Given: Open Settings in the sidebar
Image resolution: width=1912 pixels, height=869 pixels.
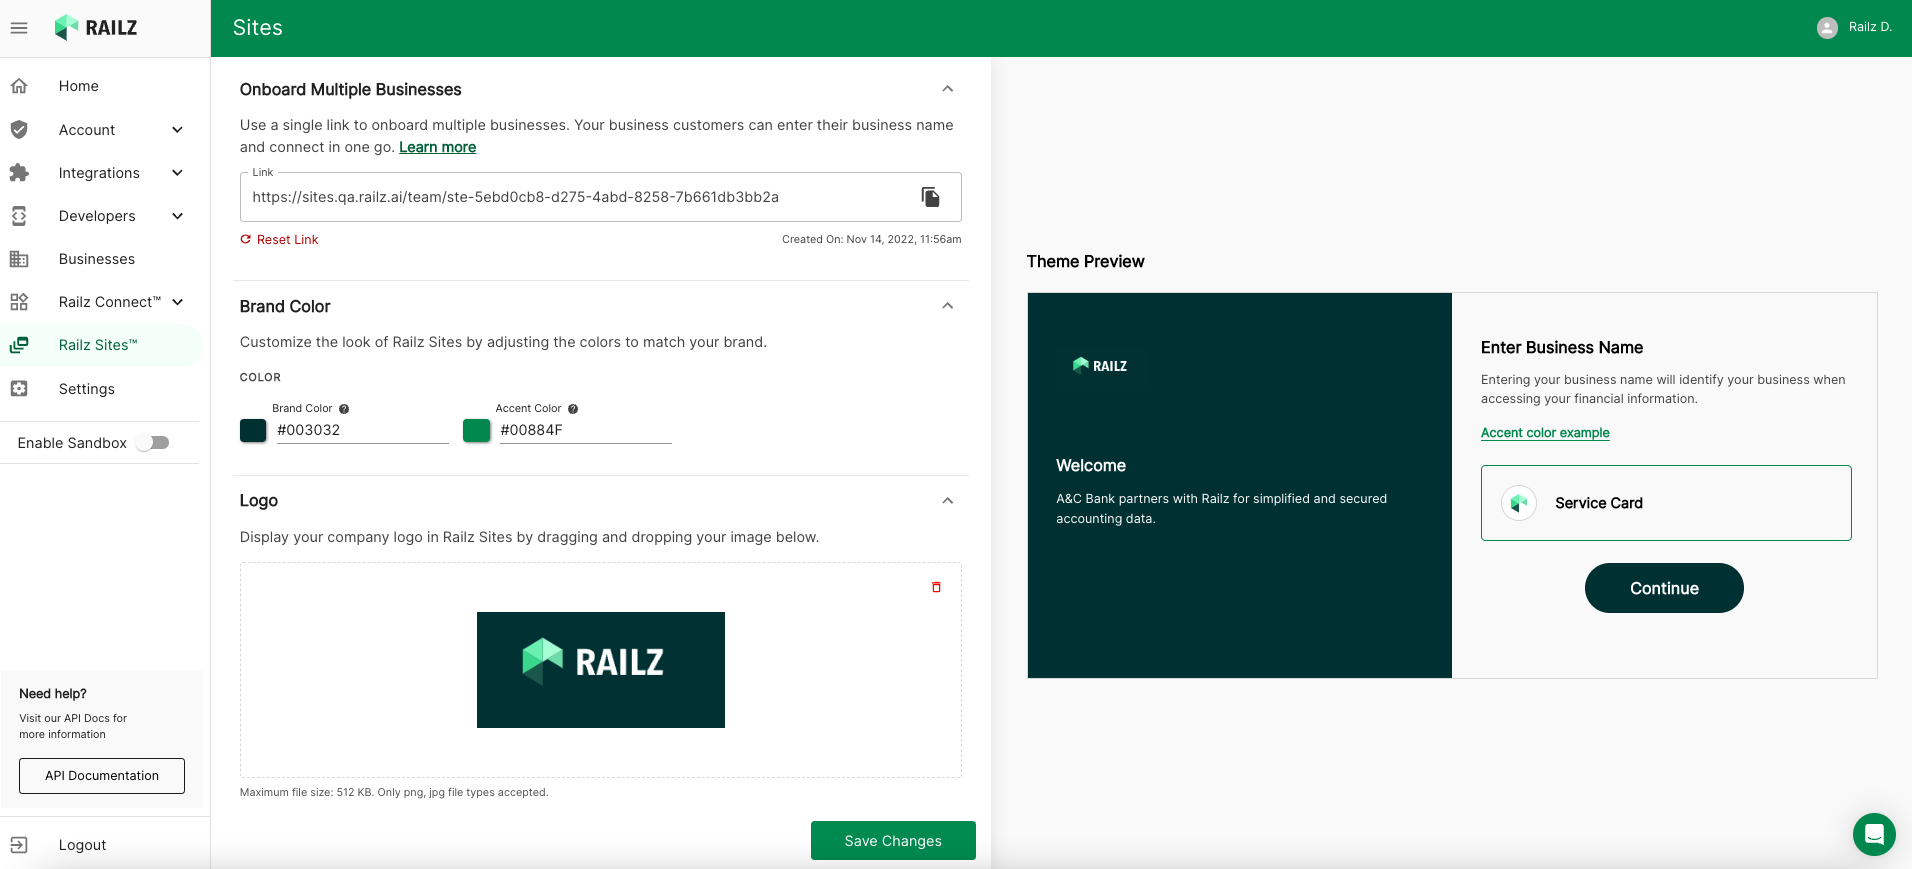Looking at the screenshot, I should 87,389.
